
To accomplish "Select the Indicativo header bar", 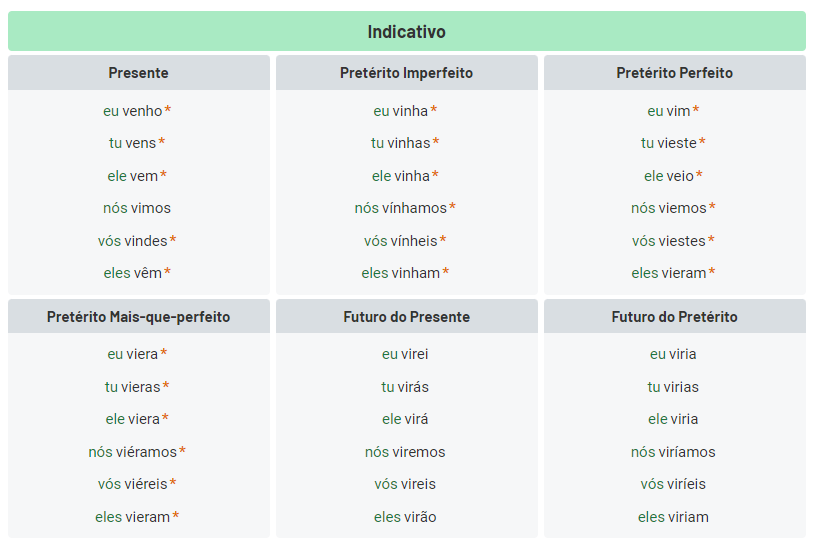I will click(406, 32).
